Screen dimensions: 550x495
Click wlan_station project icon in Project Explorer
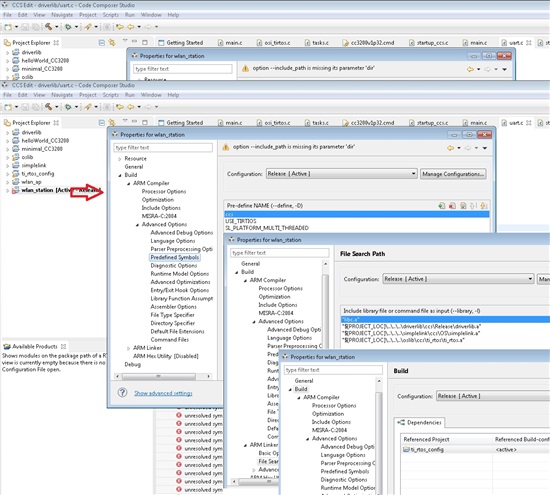click(15, 190)
